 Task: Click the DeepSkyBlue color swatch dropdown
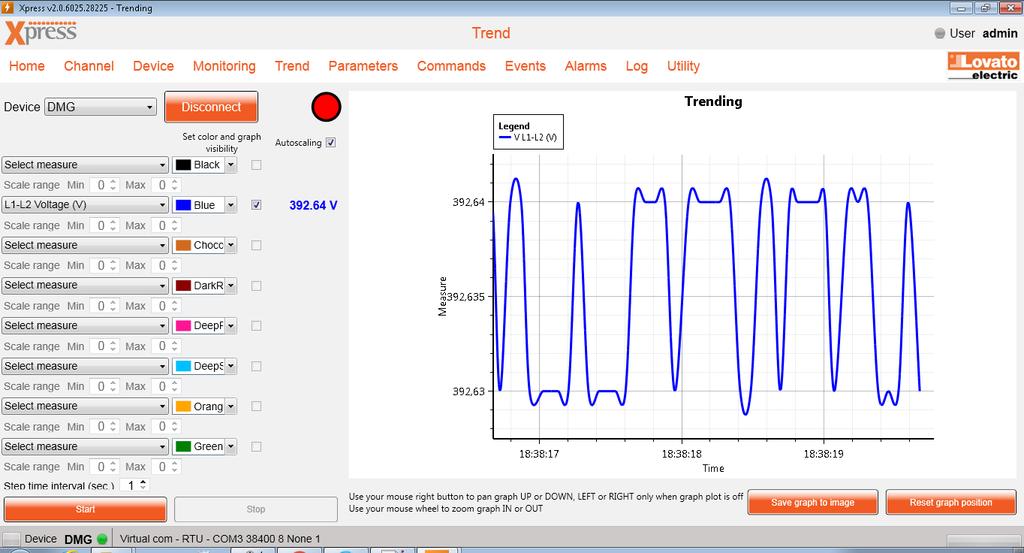click(204, 366)
